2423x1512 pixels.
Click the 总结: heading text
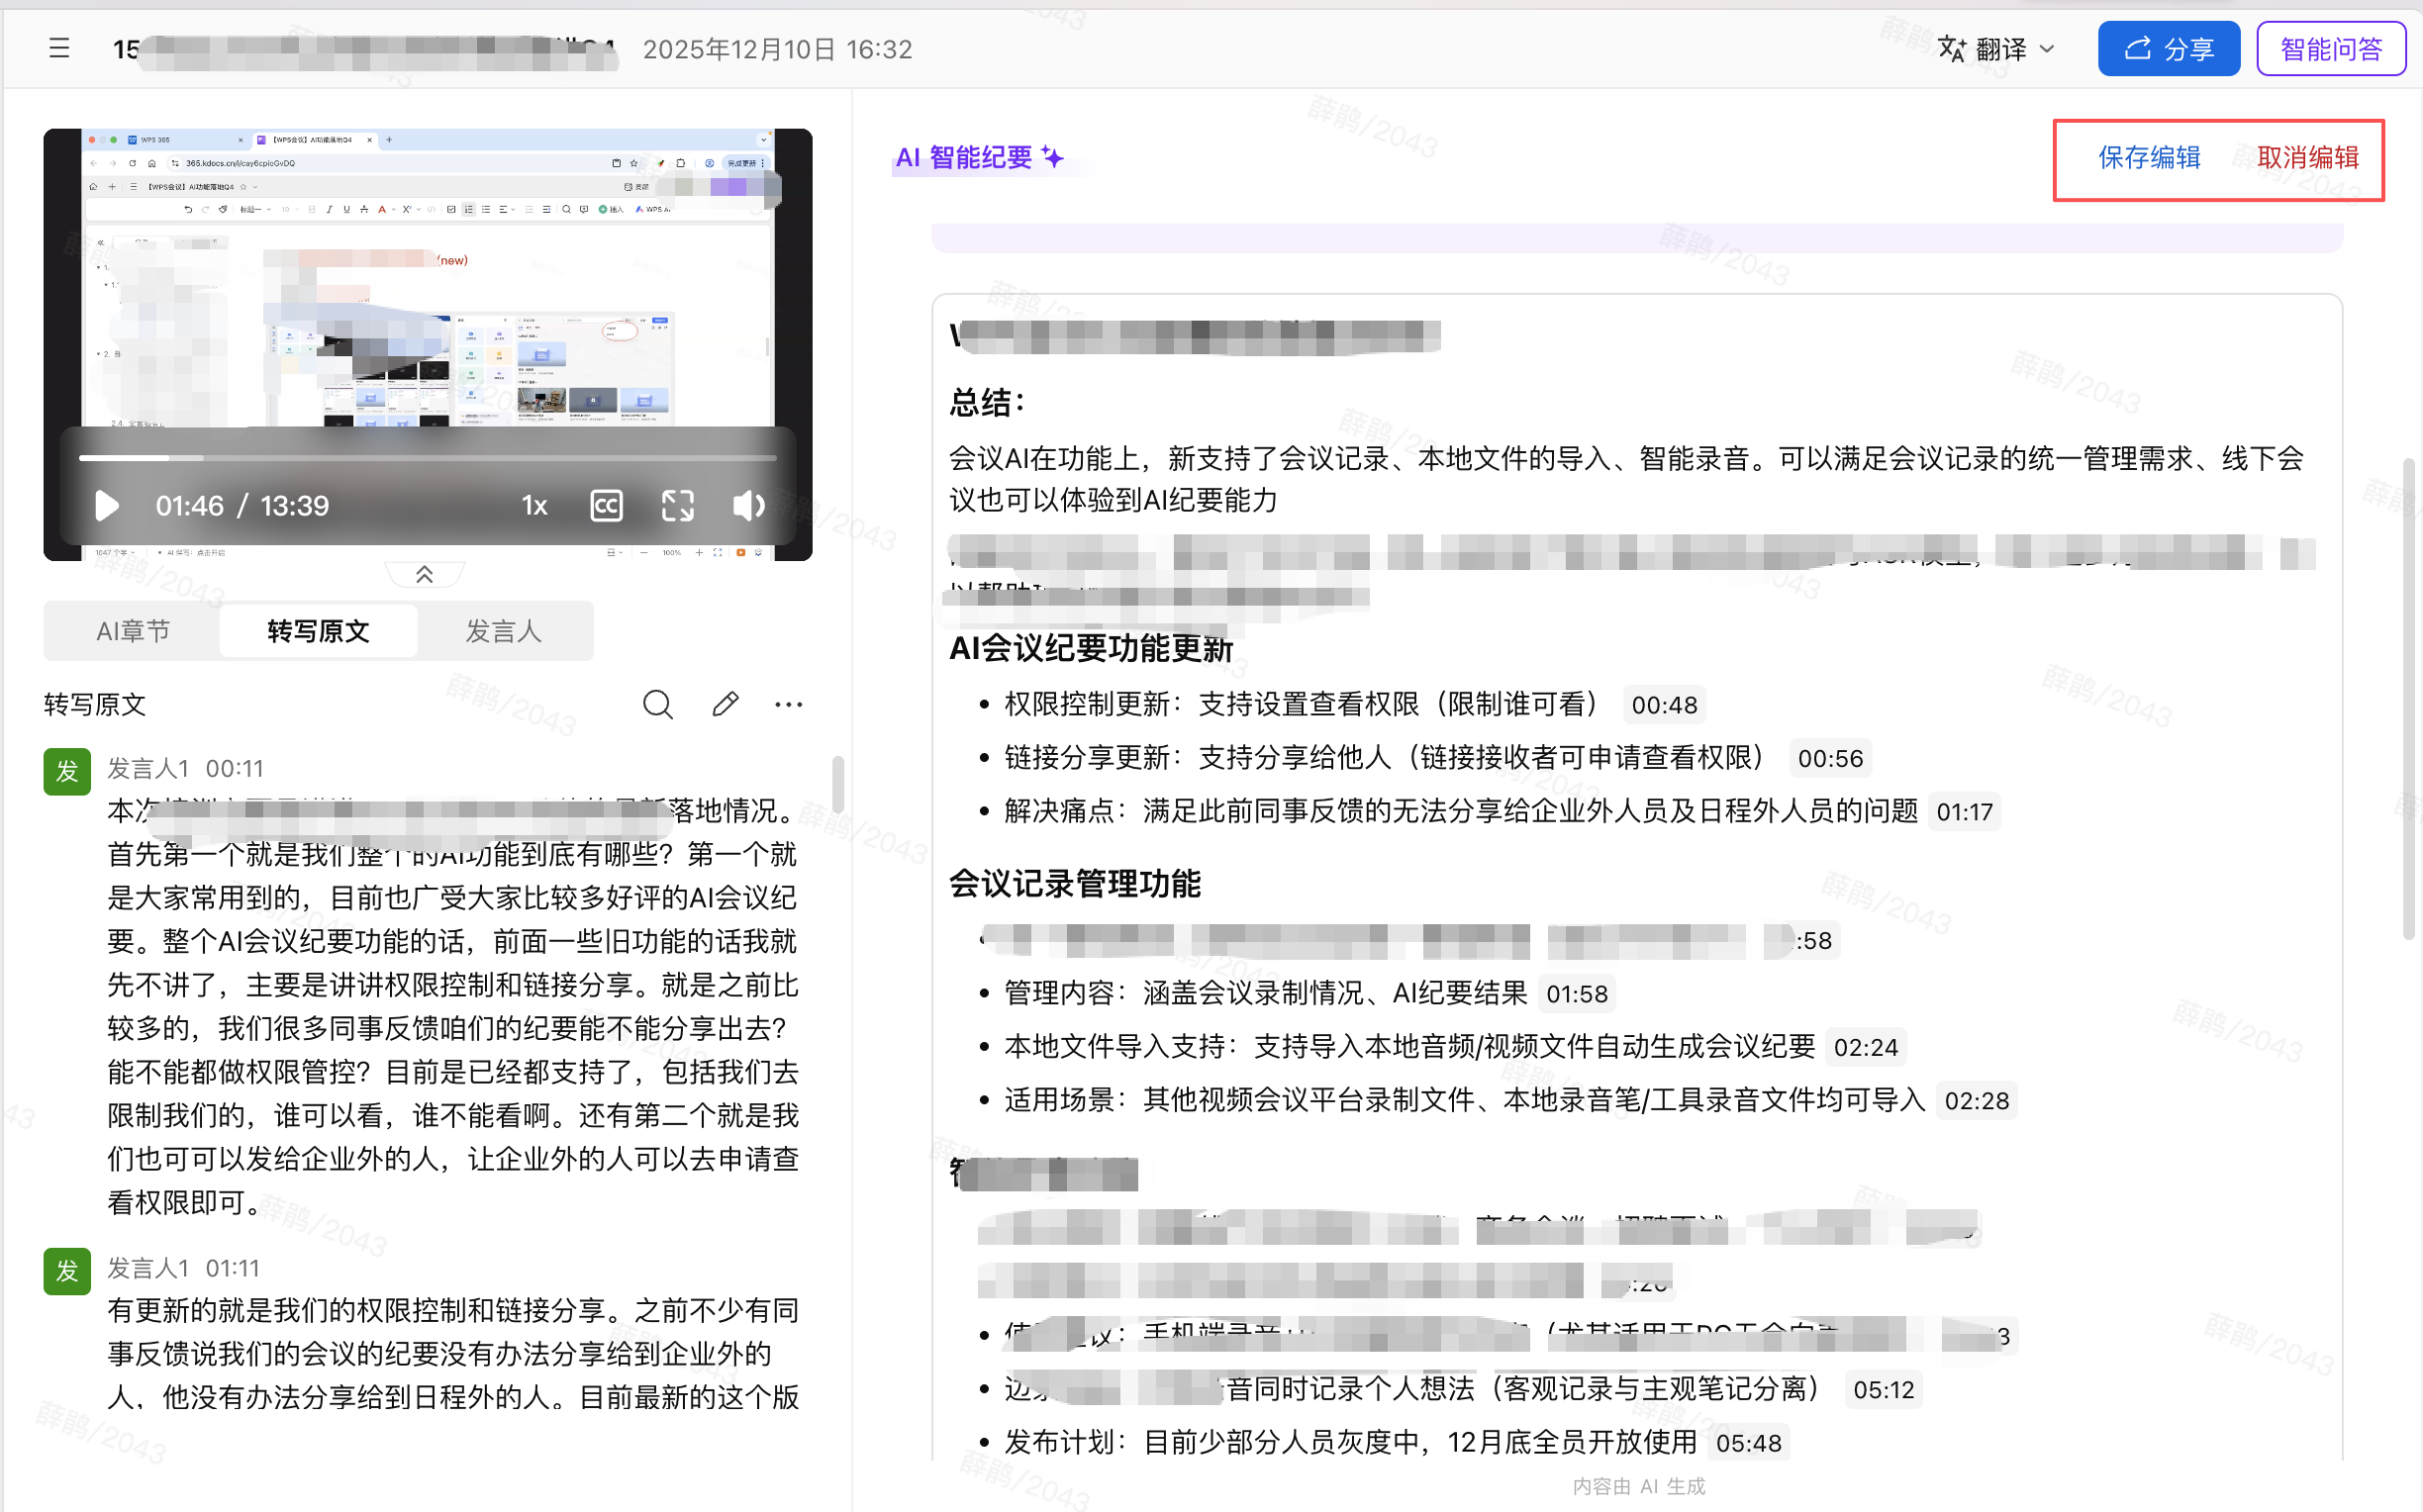pos(987,403)
